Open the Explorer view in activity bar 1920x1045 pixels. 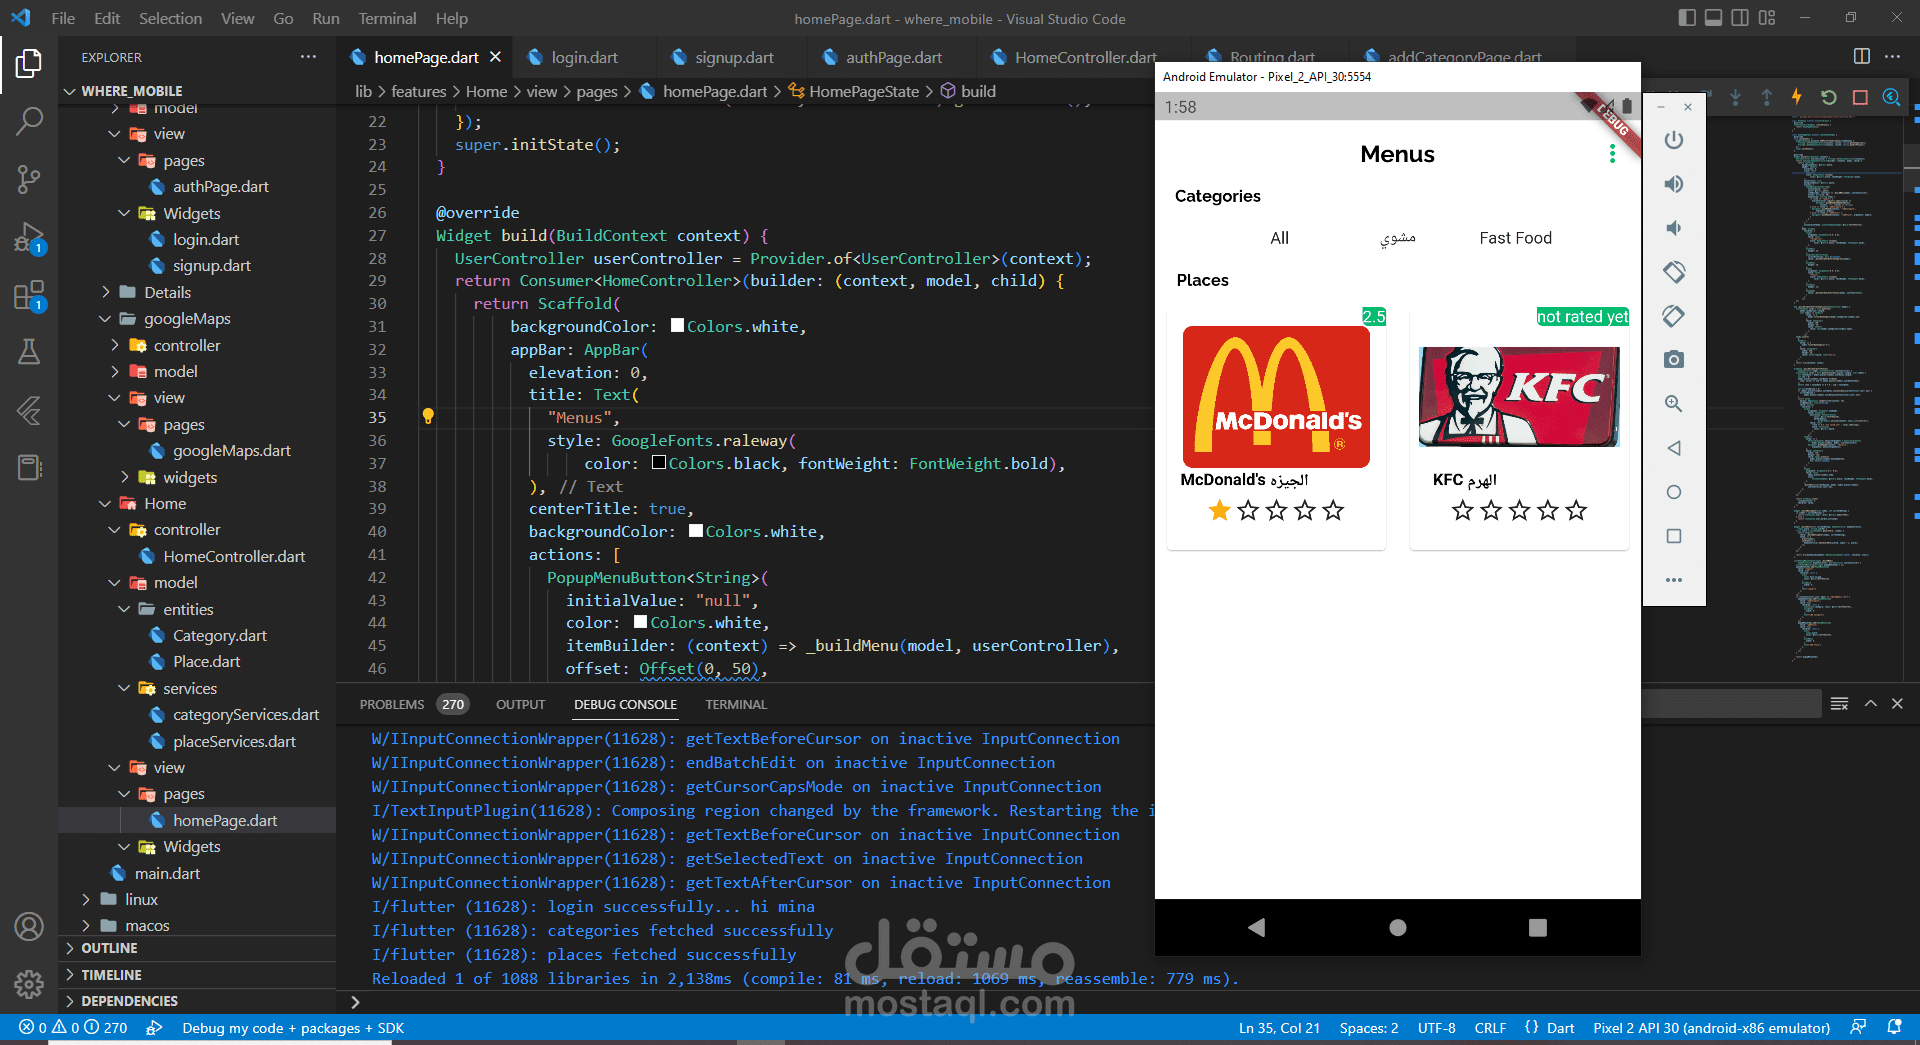coord(29,64)
